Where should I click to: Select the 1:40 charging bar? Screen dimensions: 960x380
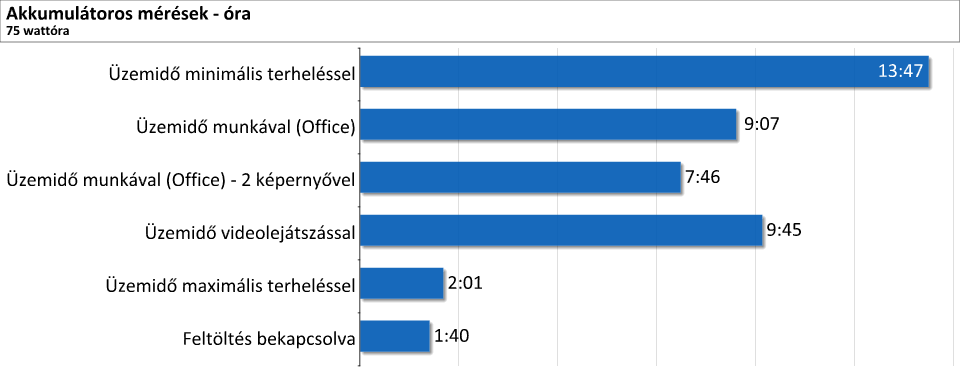(x=395, y=336)
